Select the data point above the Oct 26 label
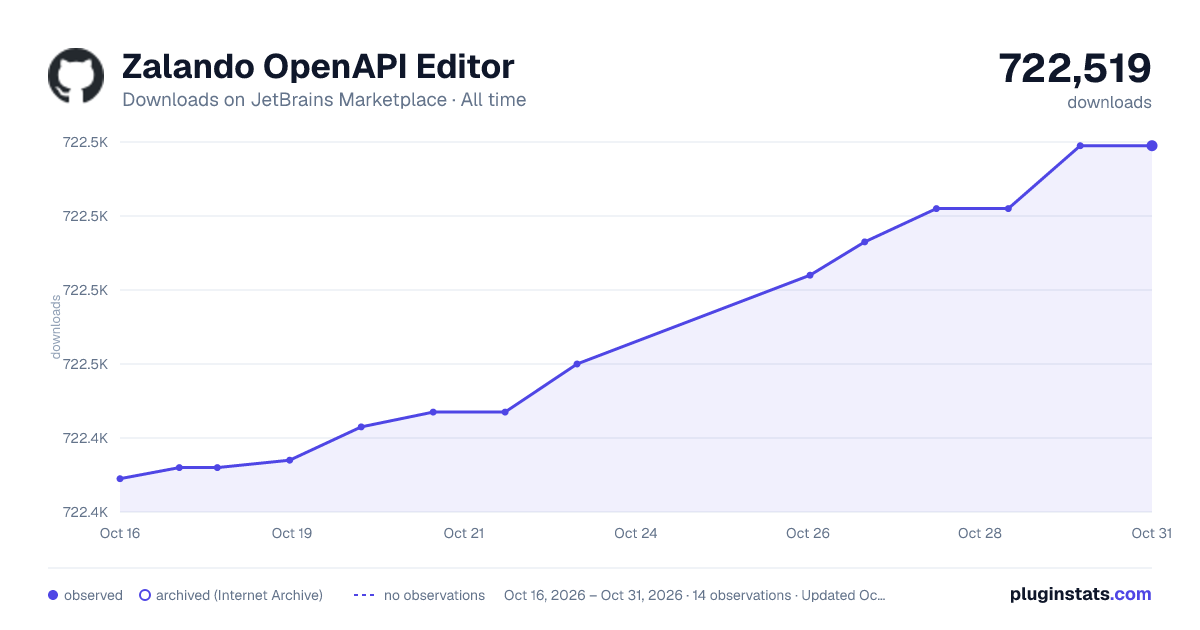1200x630 pixels. 810,275
